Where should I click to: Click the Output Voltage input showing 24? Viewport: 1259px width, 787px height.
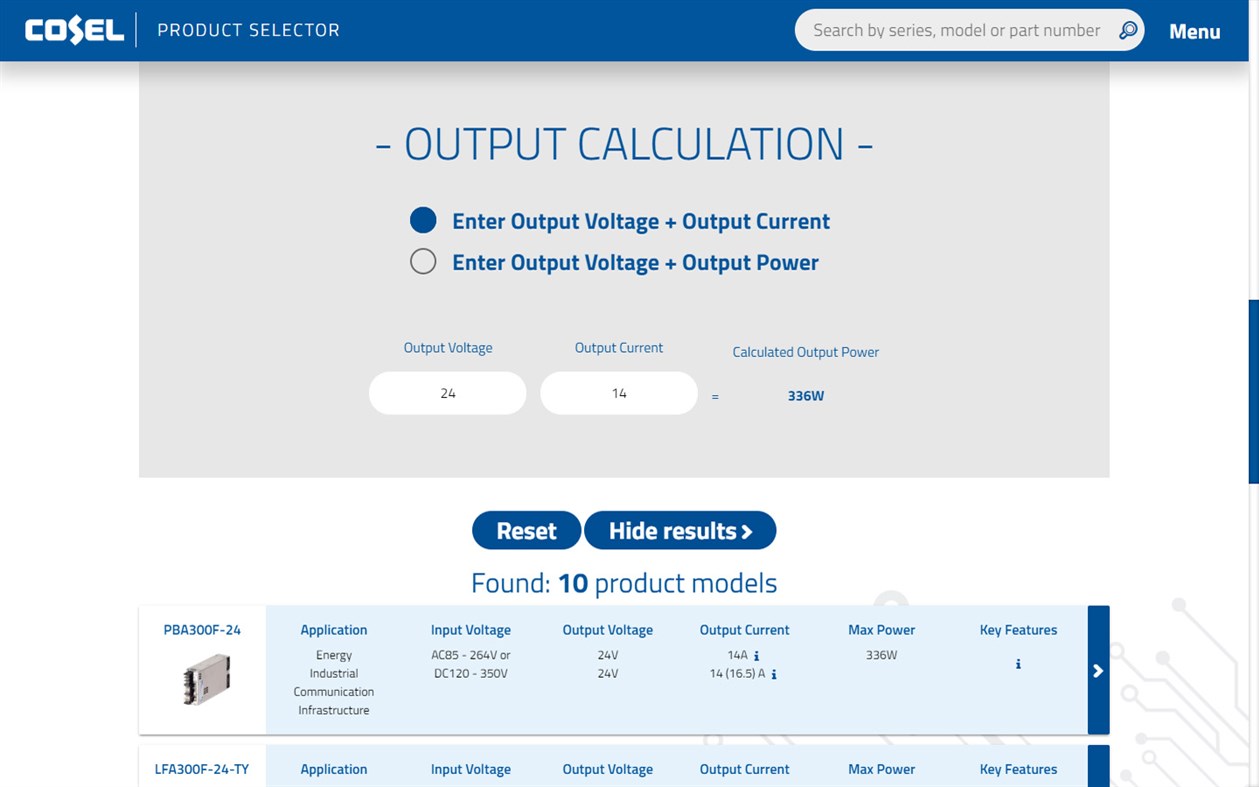(x=447, y=392)
